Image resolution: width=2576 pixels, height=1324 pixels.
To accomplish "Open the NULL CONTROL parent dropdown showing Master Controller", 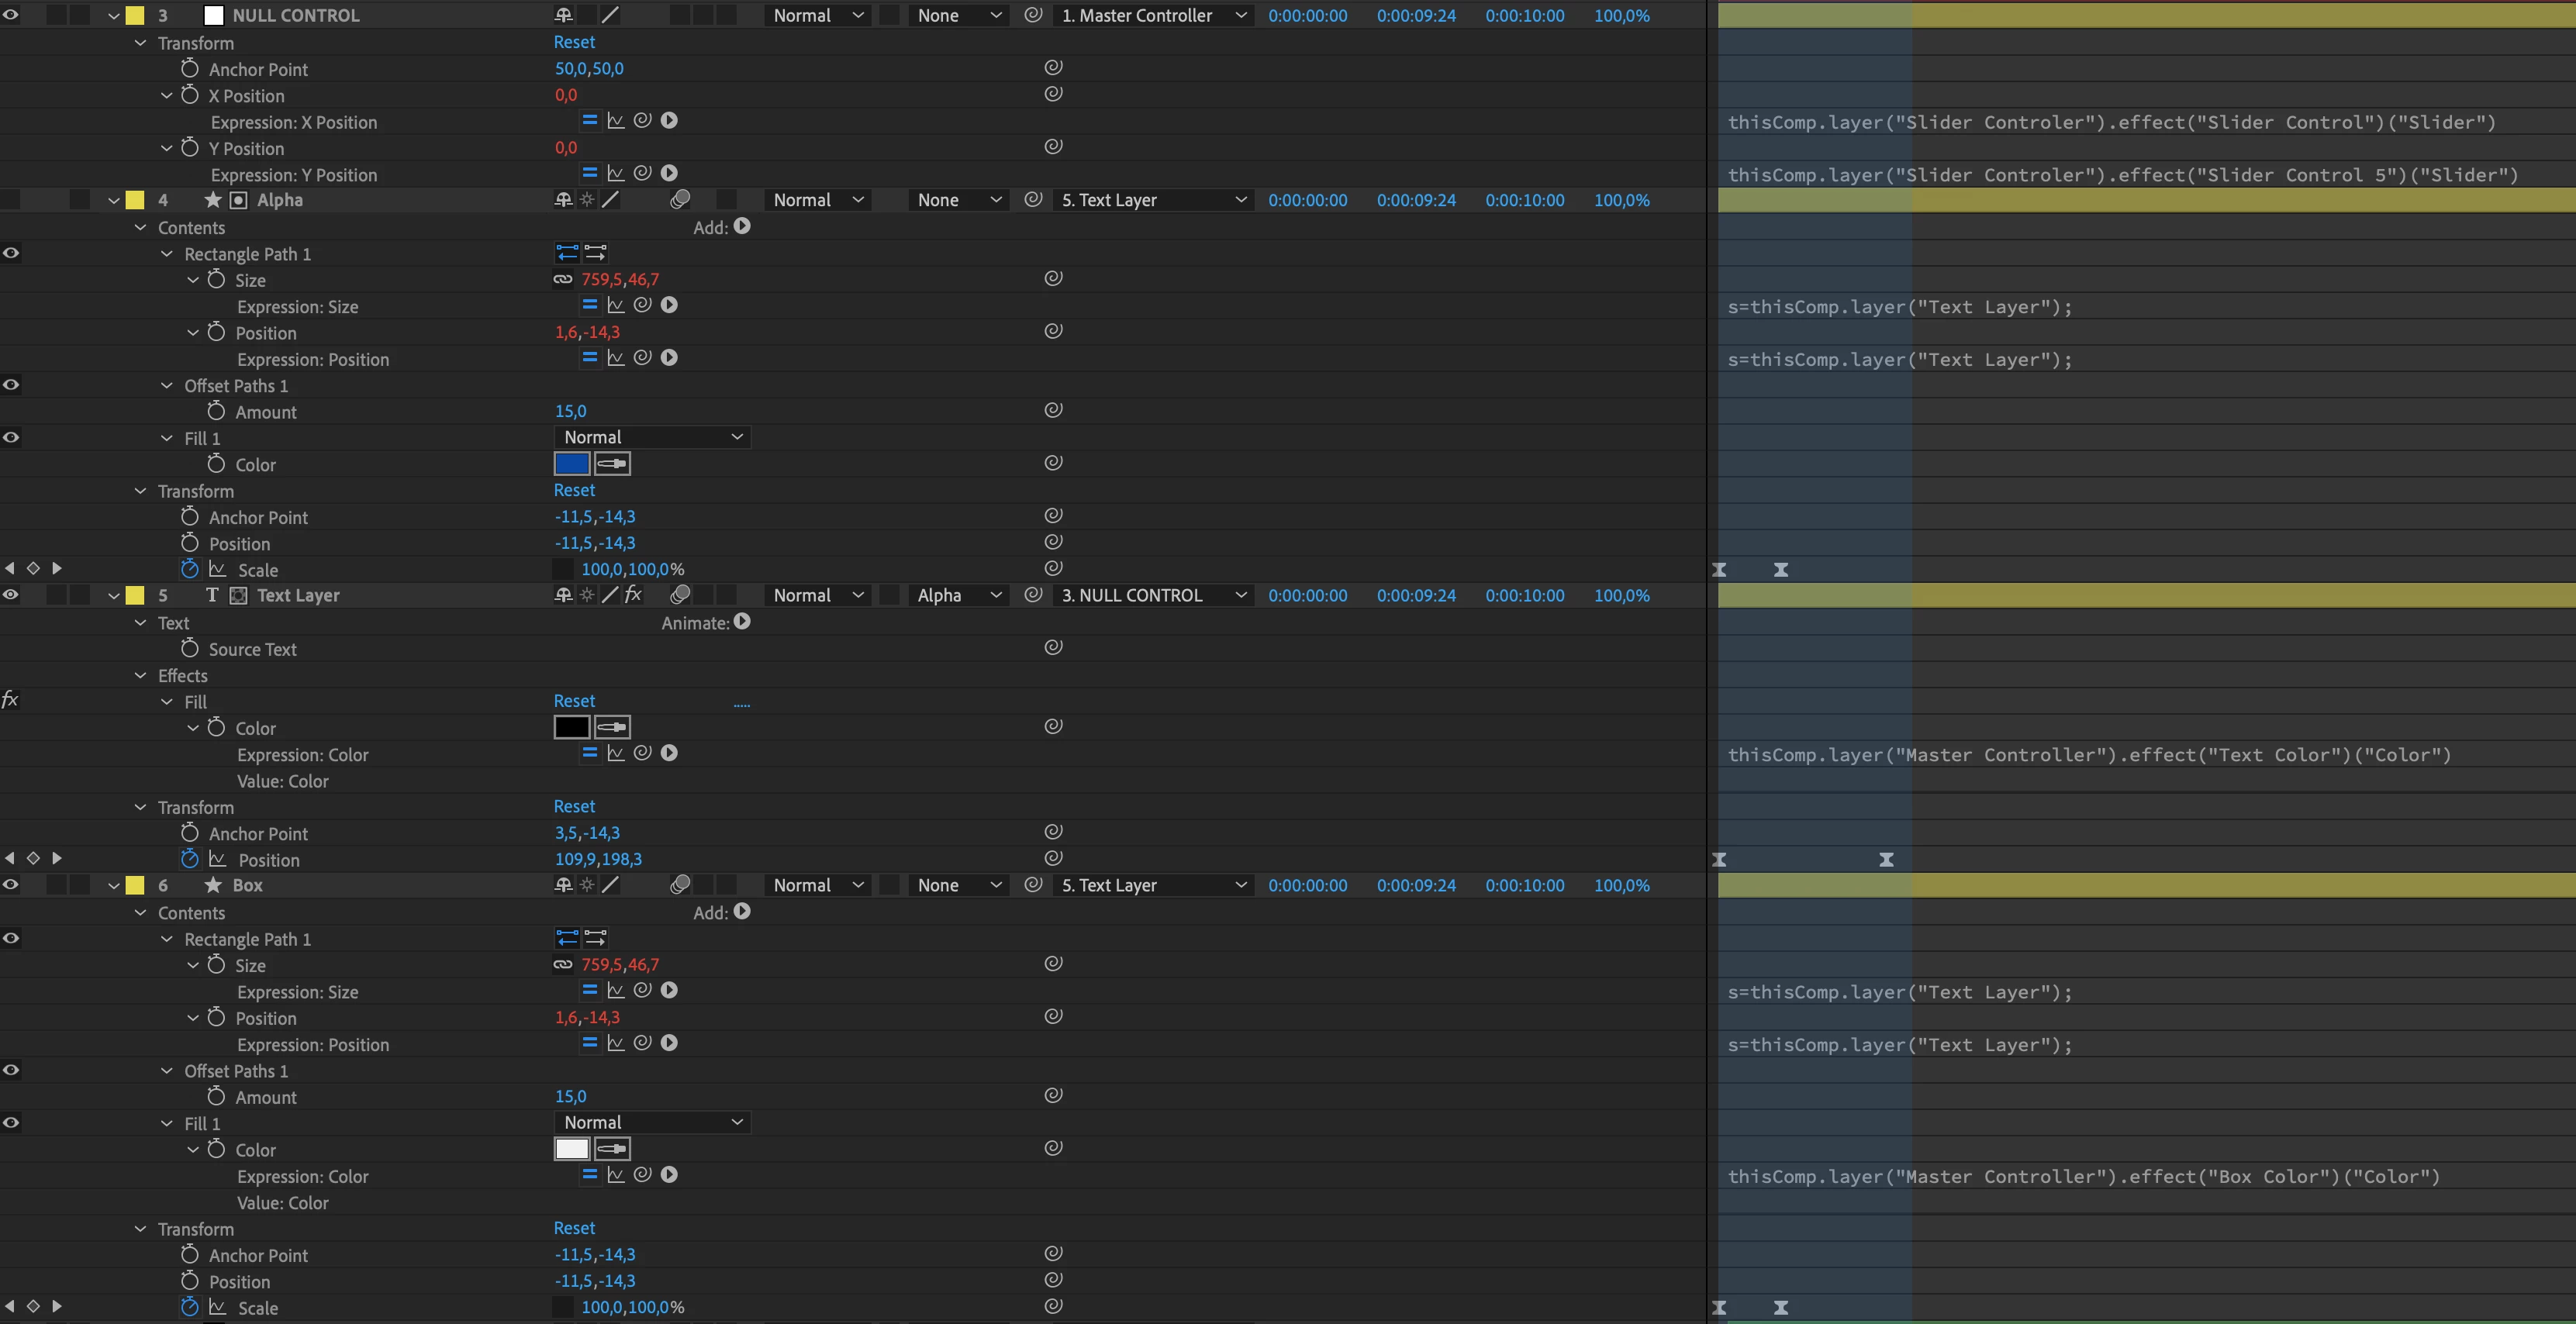I will (x=1153, y=15).
